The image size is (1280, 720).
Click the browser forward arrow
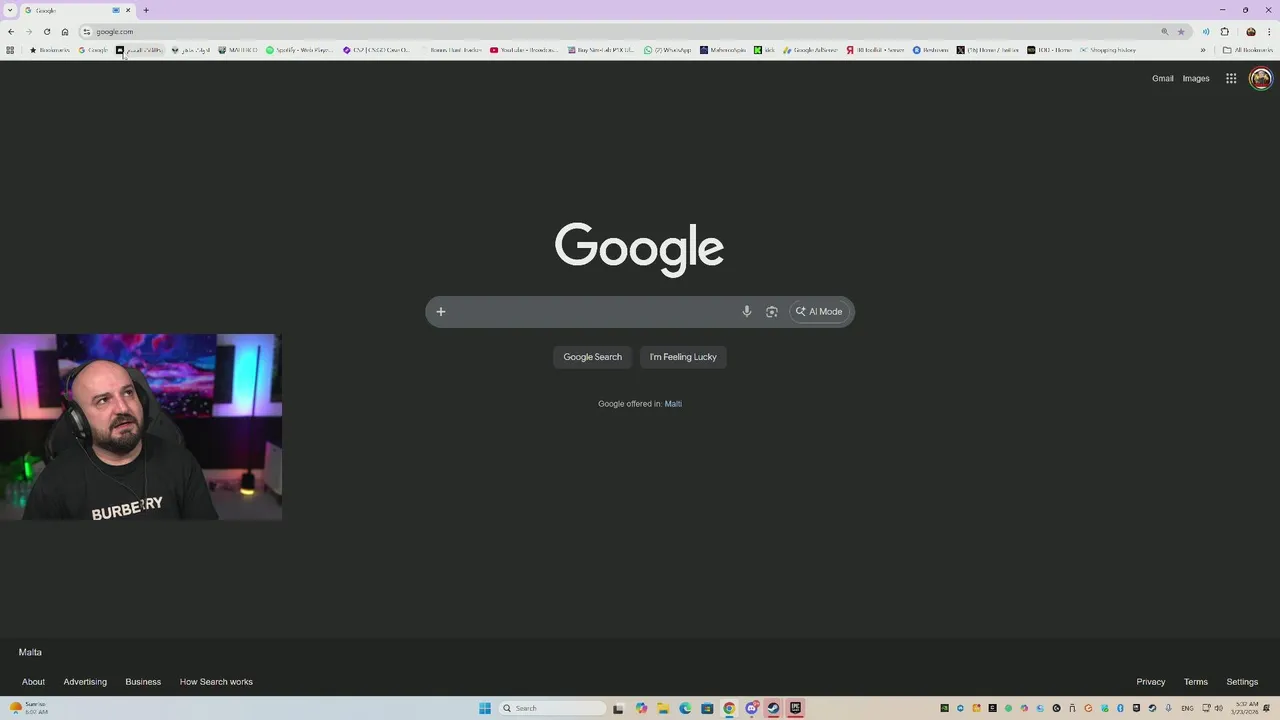tap(29, 32)
